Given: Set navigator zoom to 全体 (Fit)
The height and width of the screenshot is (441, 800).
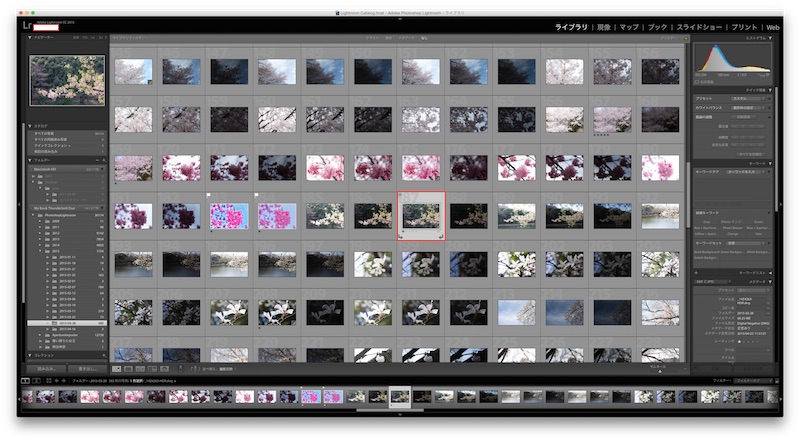Looking at the screenshot, I should pyautogui.click(x=76, y=37).
